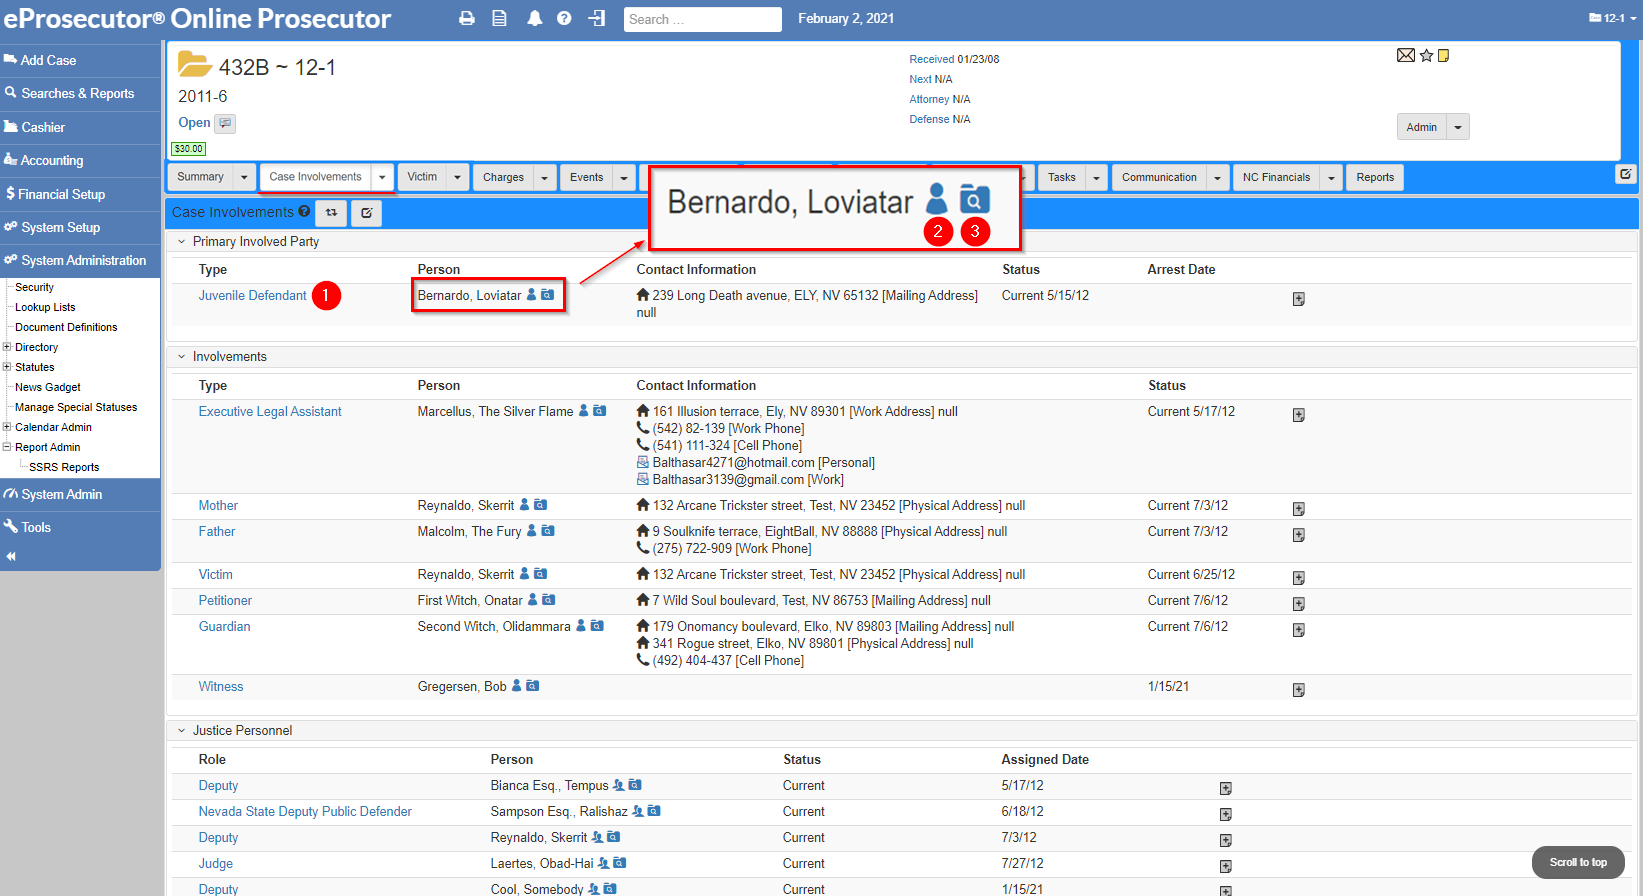This screenshot has width=1643, height=896.
Task: Open person icon for Gregersen, Bob
Action: click(517, 686)
